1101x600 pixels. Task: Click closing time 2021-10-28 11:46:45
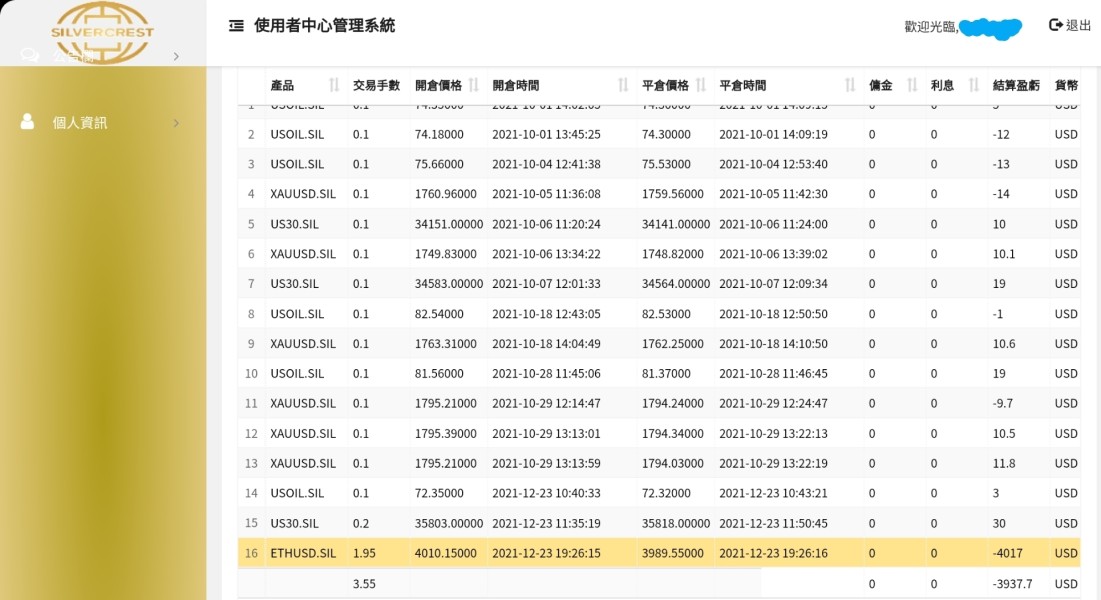pyautogui.click(x=773, y=374)
